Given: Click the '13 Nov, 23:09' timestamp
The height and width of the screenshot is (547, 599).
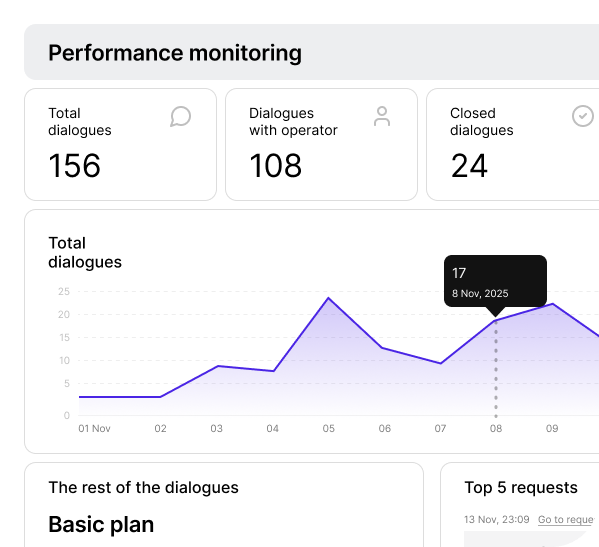Looking at the screenshot, I should pos(497,519).
